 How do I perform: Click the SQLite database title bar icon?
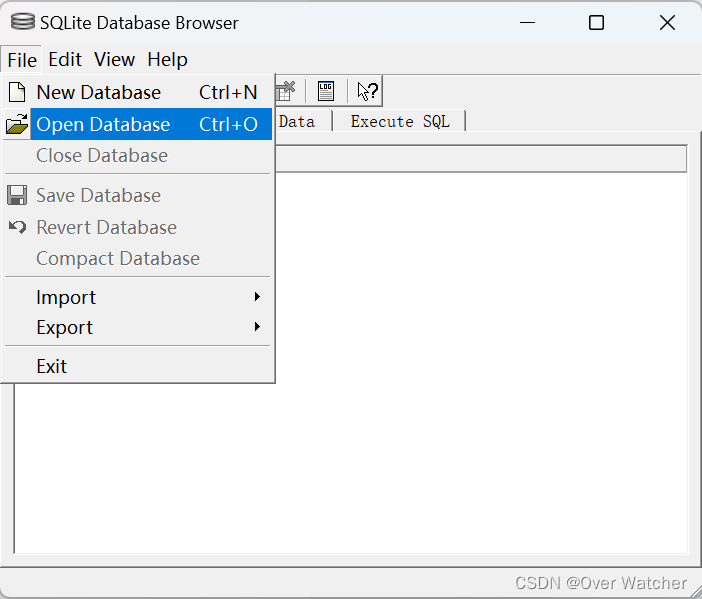point(22,22)
